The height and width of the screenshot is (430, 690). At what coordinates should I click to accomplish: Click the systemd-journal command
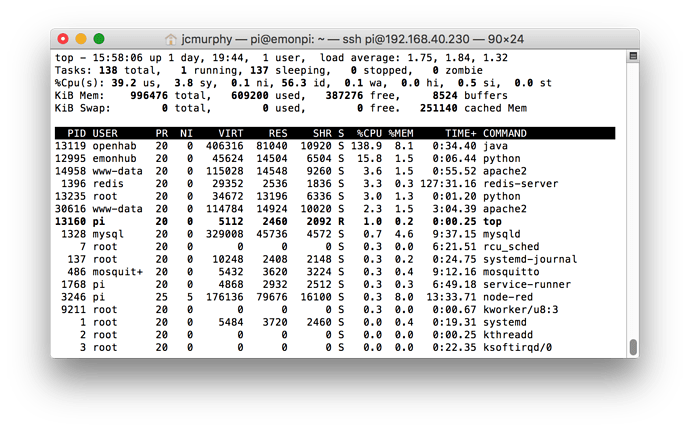click(x=530, y=260)
